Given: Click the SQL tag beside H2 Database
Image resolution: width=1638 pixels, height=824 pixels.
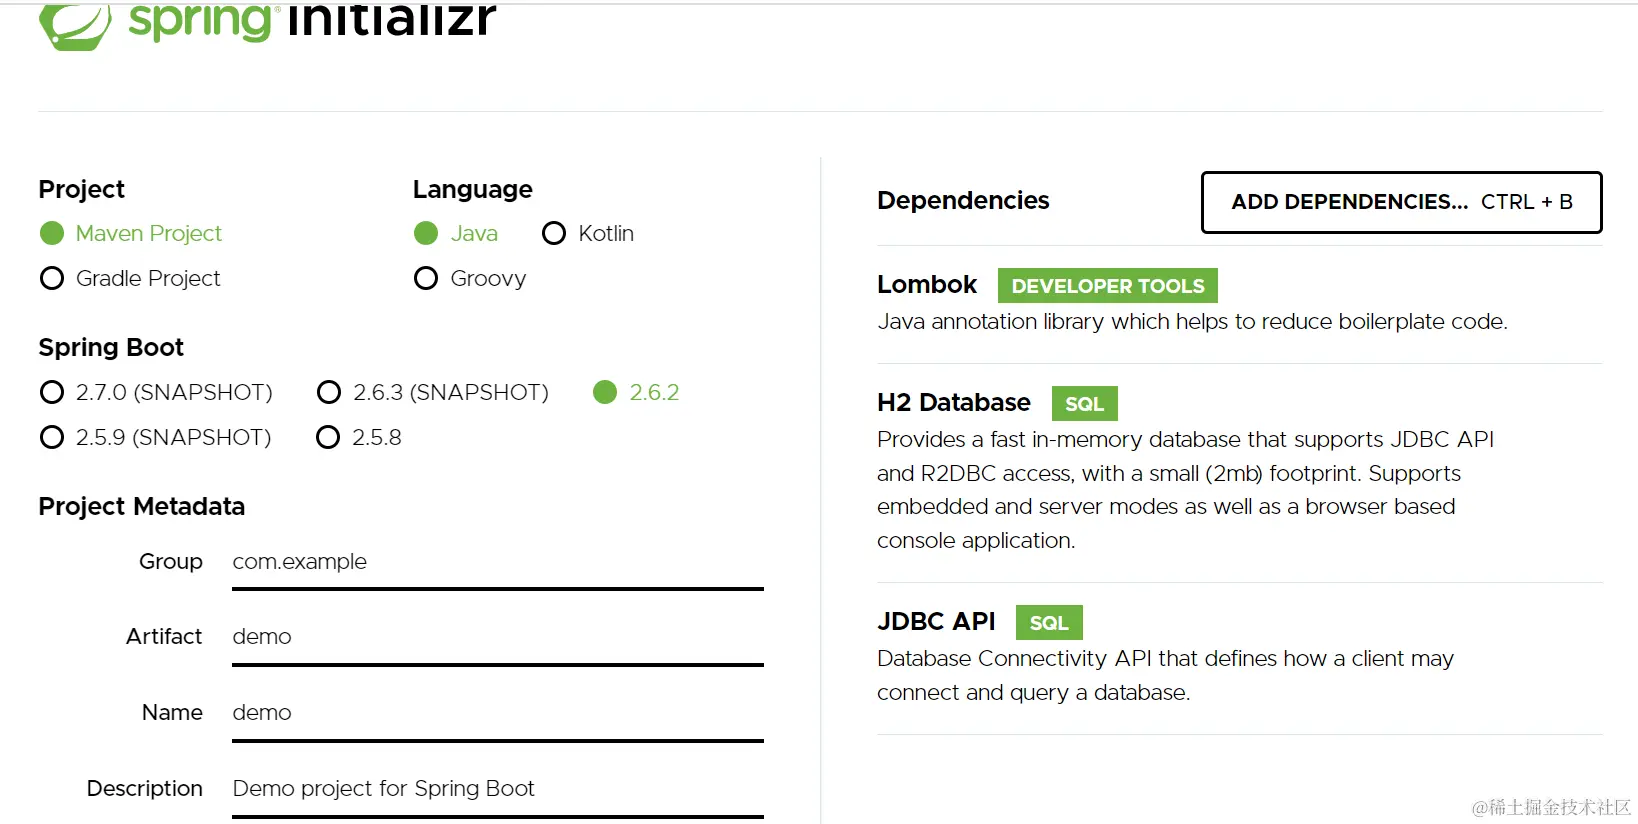Looking at the screenshot, I should pos(1084,404).
